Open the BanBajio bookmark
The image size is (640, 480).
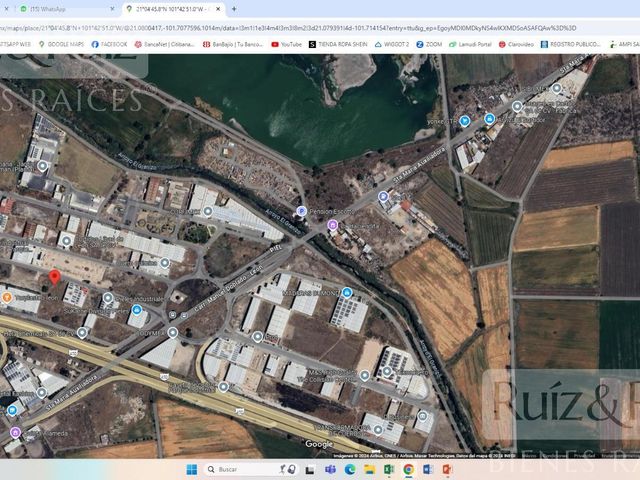coord(233,44)
